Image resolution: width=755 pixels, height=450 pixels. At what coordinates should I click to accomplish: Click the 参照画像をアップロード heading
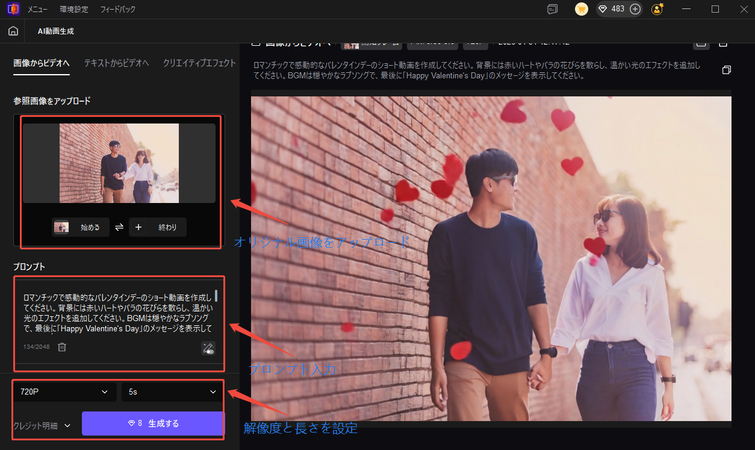(x=52, y=101)
